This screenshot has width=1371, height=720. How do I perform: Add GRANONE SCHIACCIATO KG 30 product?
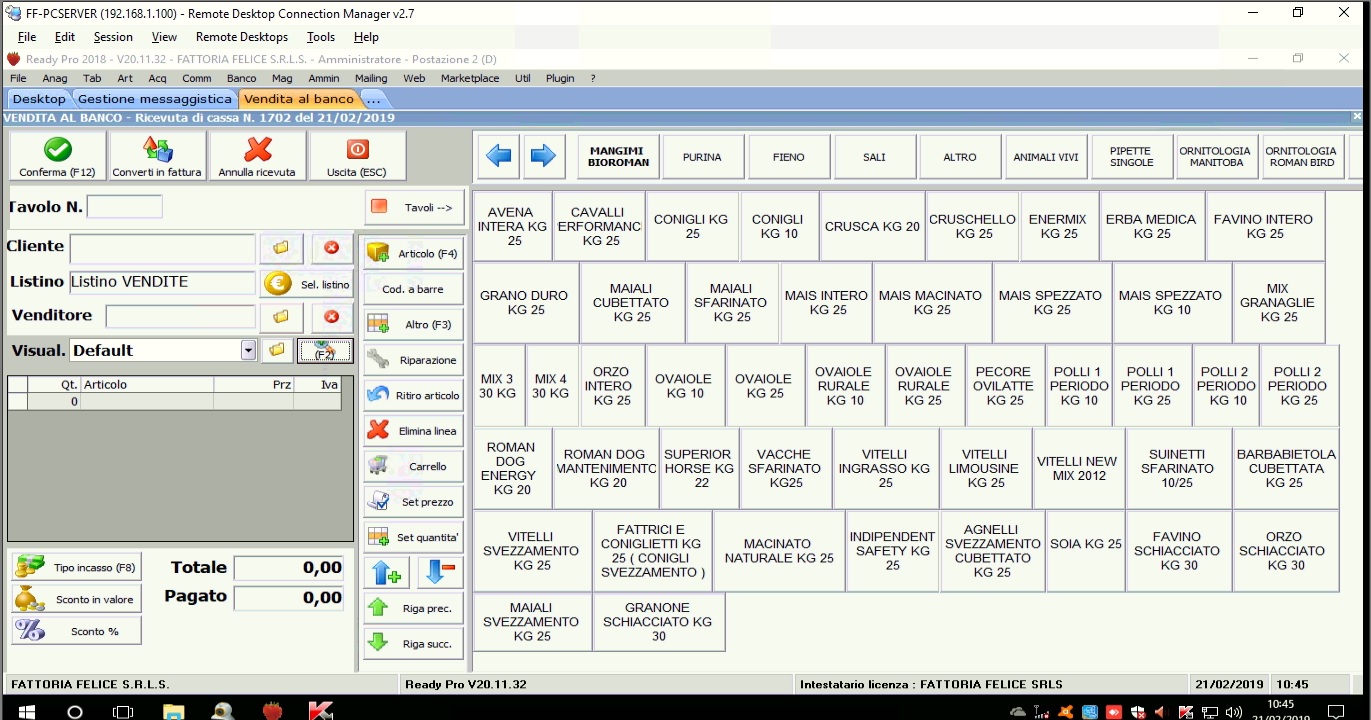tap(658, 621)
